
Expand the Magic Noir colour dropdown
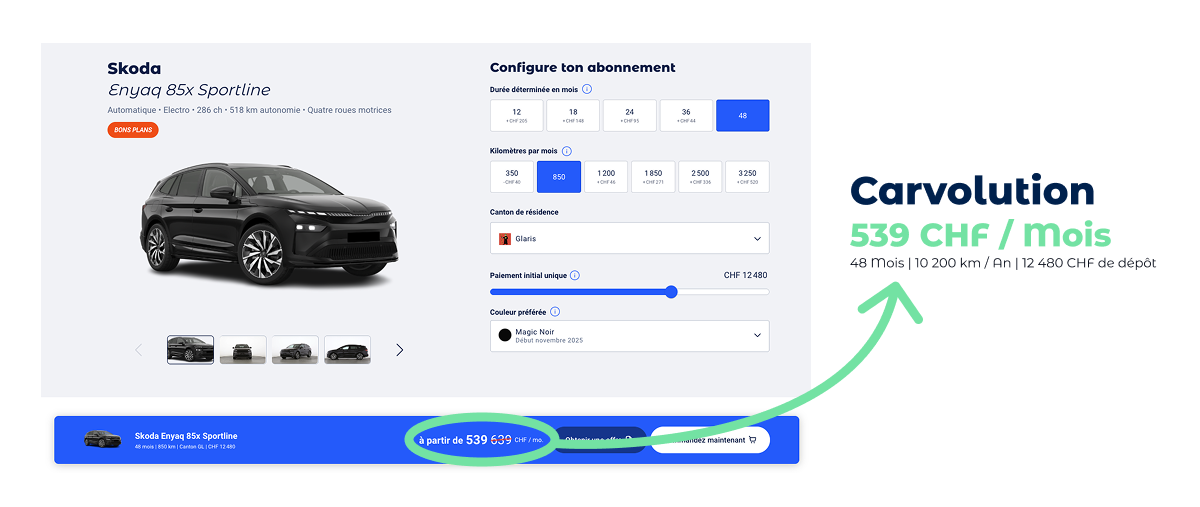pos(630,336)
